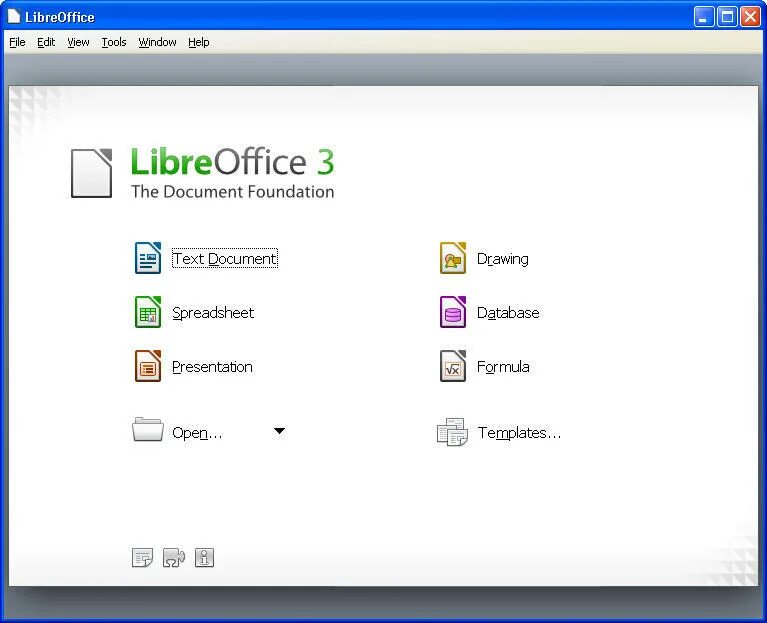Viewport: 767px width, 623px height.
Task: Open the Help menu
Action: [x=199, y=42]
